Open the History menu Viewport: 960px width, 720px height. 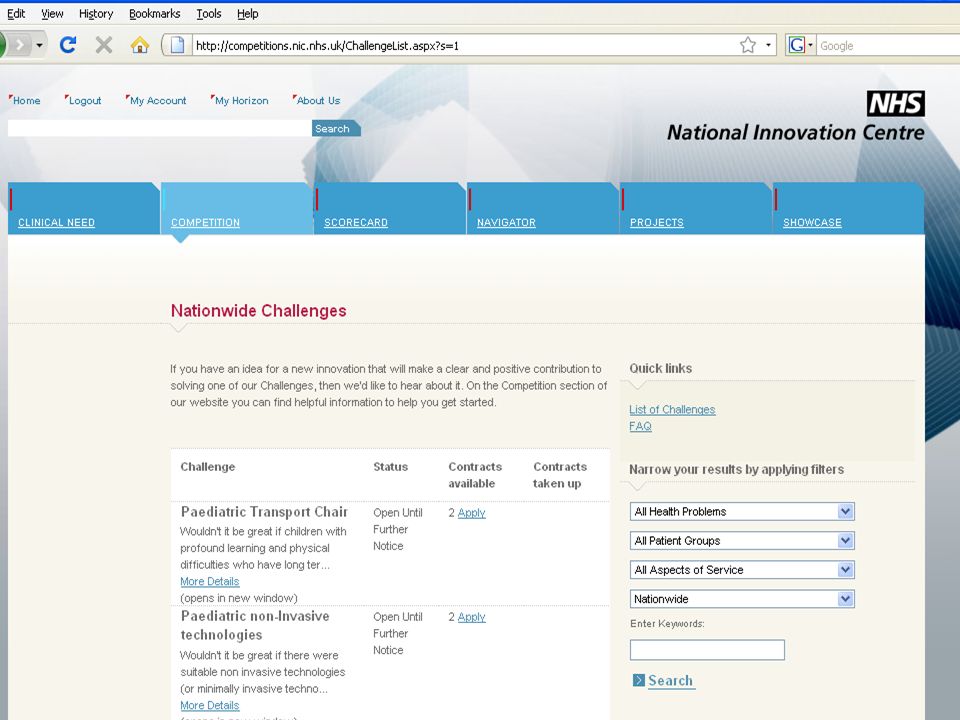[96, 13]
